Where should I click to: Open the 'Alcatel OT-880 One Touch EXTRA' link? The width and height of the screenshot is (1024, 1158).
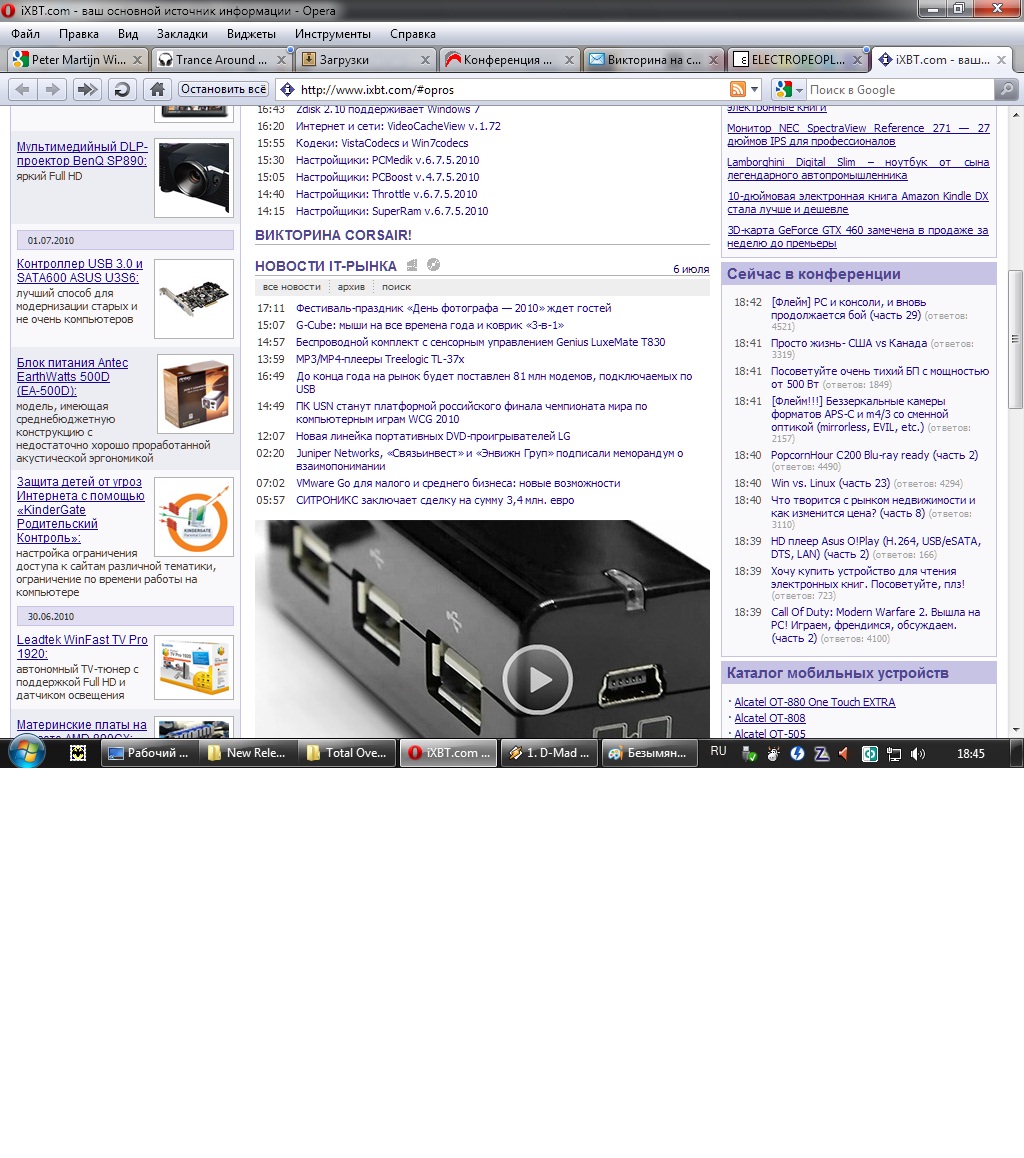pyautogui.click(x=814, y=702)
